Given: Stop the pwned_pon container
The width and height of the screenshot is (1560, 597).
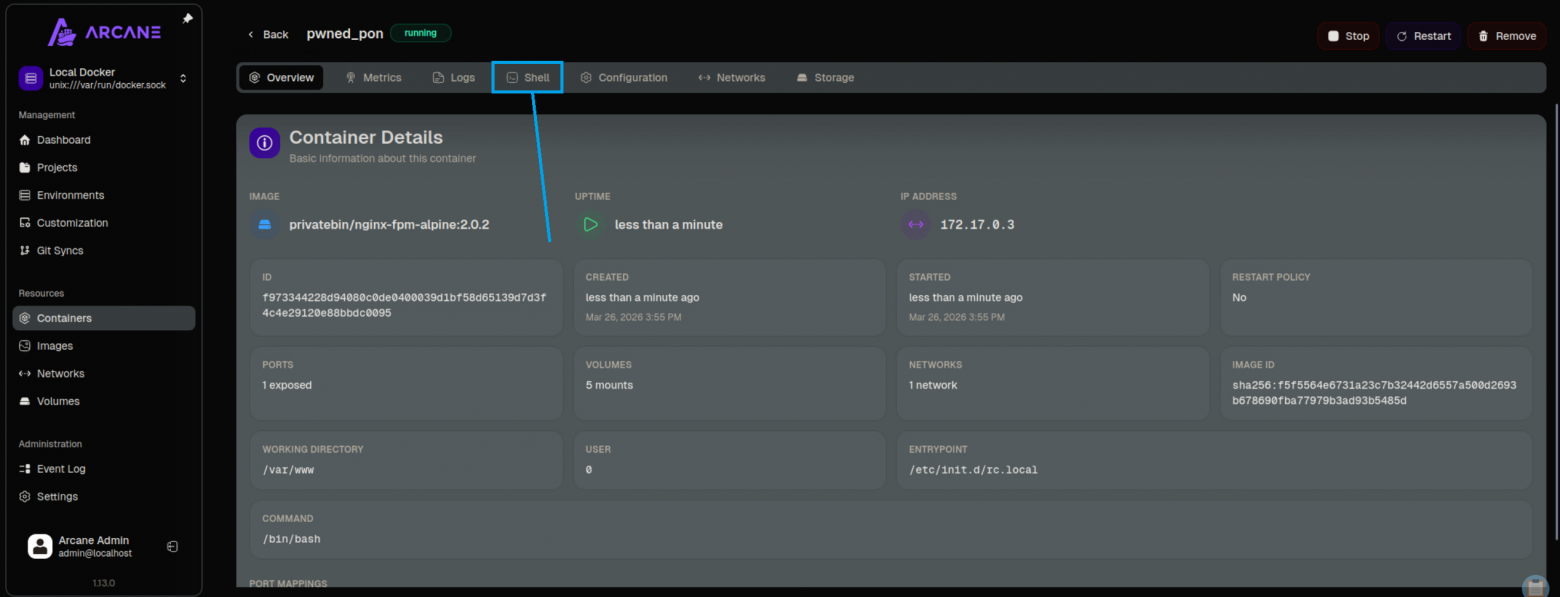Looking at the screenshot, I should click(x=1348, y=35).
